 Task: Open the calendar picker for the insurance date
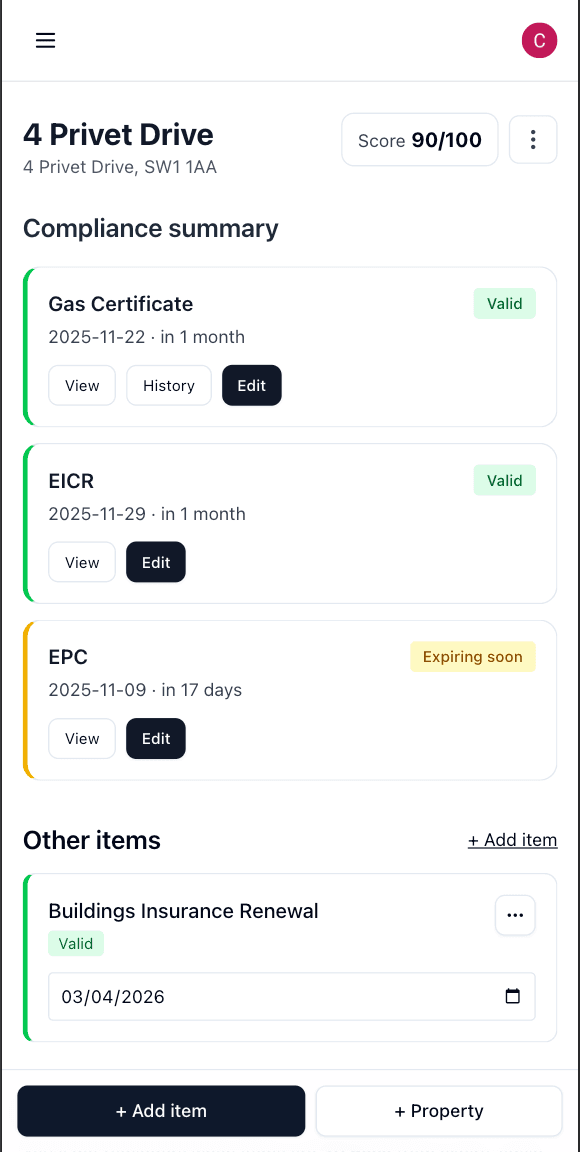513,996
